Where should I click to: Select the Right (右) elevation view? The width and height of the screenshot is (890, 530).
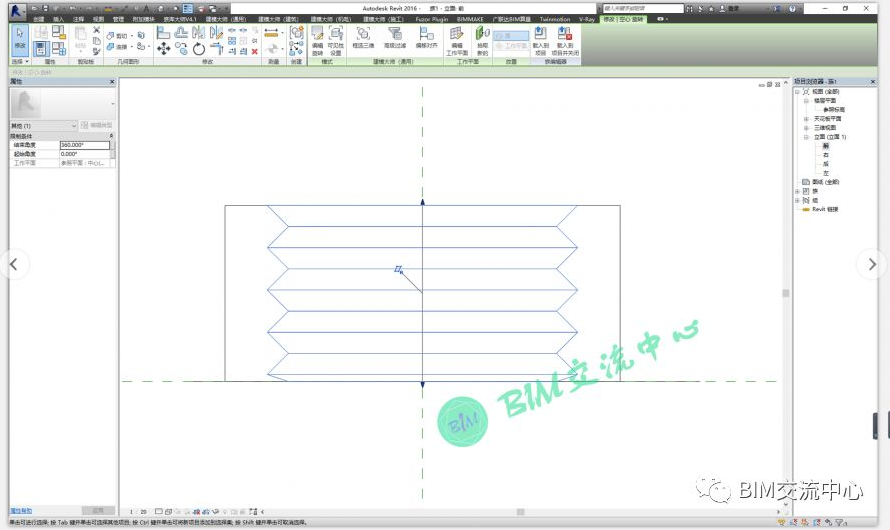[x=825, y=155]
